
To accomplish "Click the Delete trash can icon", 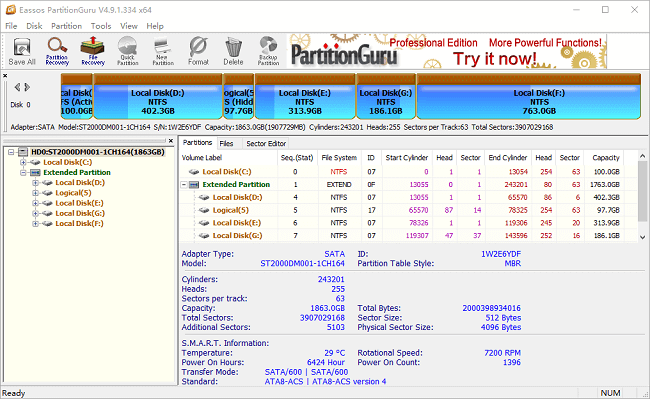I will coord(233,51).
